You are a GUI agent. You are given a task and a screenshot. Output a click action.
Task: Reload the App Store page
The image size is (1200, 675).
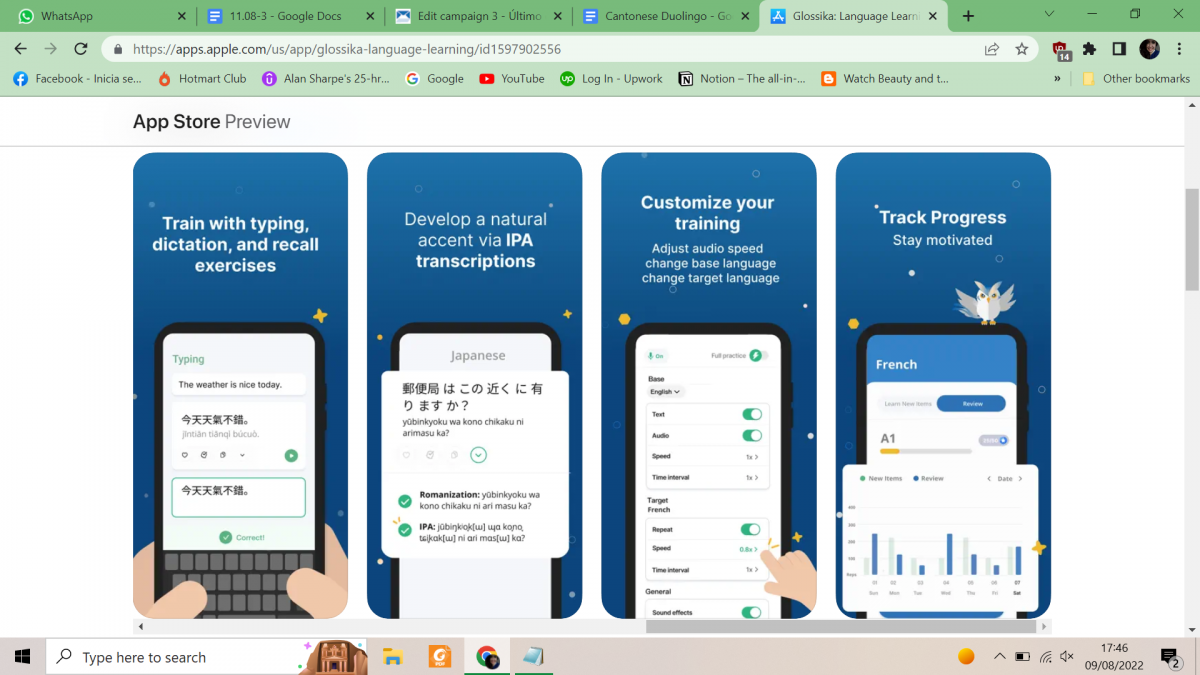(81, 49)
